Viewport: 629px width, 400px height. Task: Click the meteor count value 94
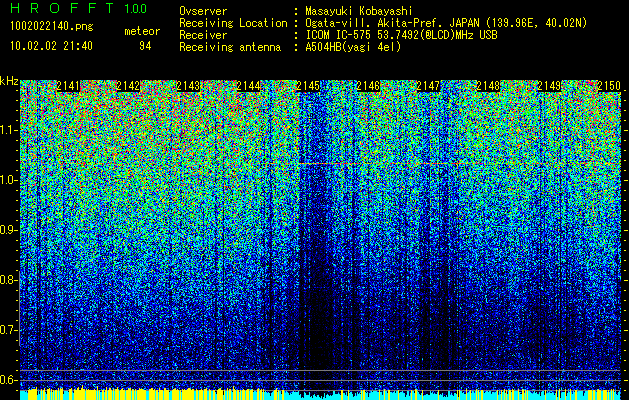point(145,46)
